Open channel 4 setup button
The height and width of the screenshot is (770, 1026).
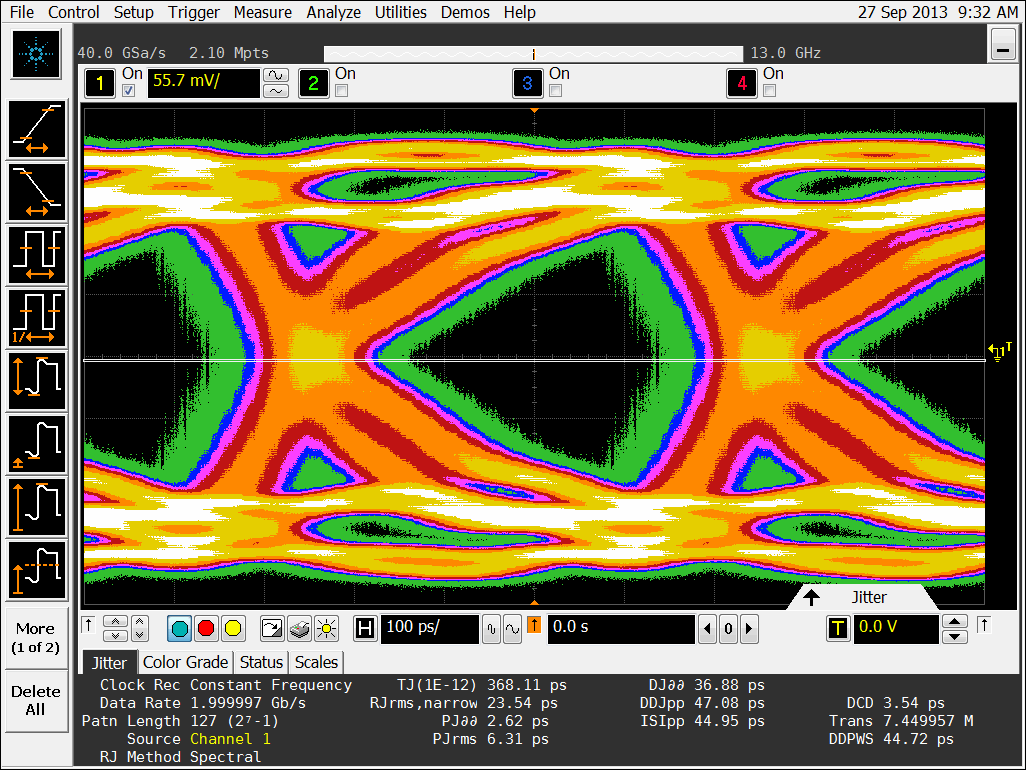(741, 83)
